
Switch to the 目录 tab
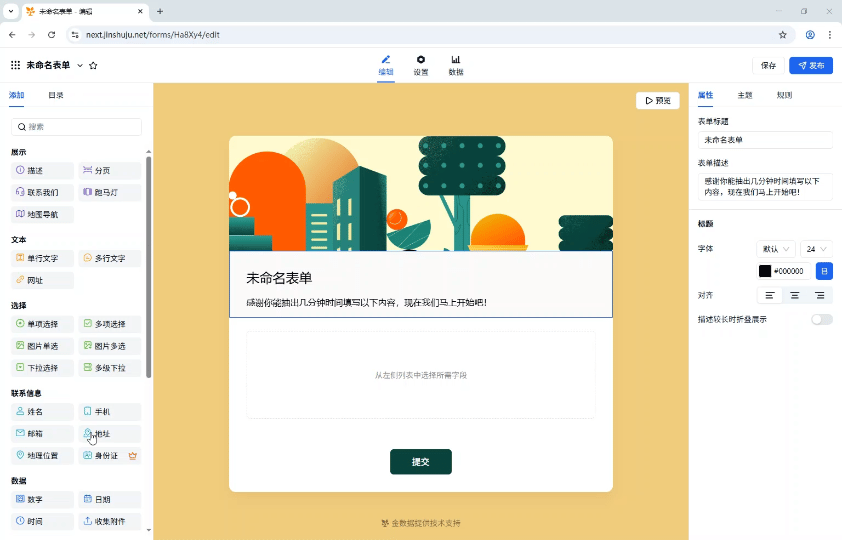[x=56, y=95]
